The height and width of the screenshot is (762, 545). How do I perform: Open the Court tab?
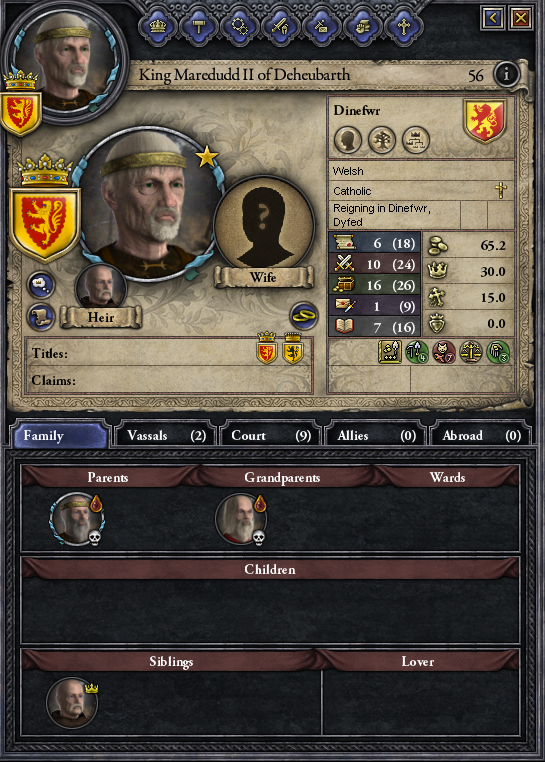tap(270, 435)
